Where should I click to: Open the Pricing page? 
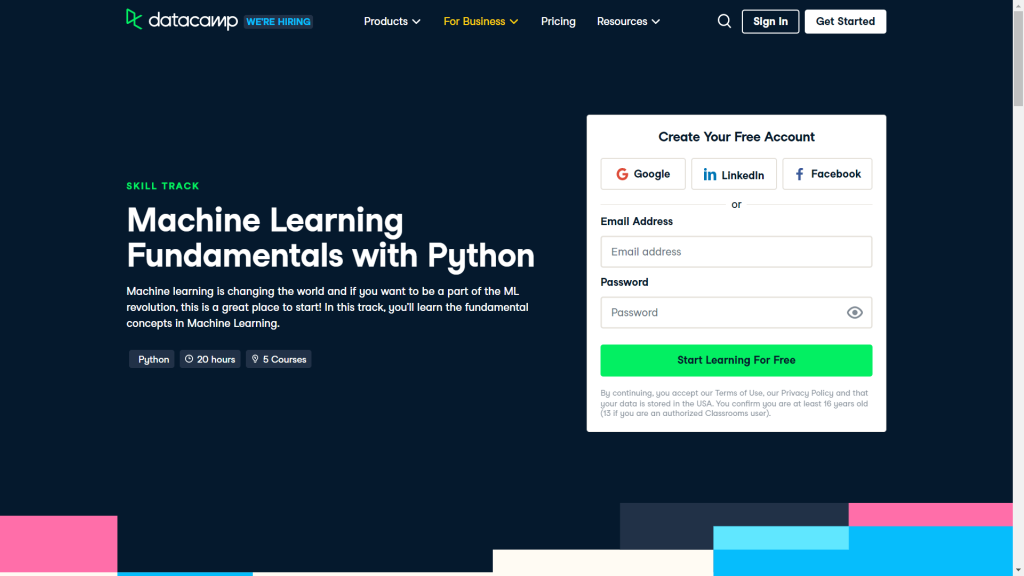(558, 22)
